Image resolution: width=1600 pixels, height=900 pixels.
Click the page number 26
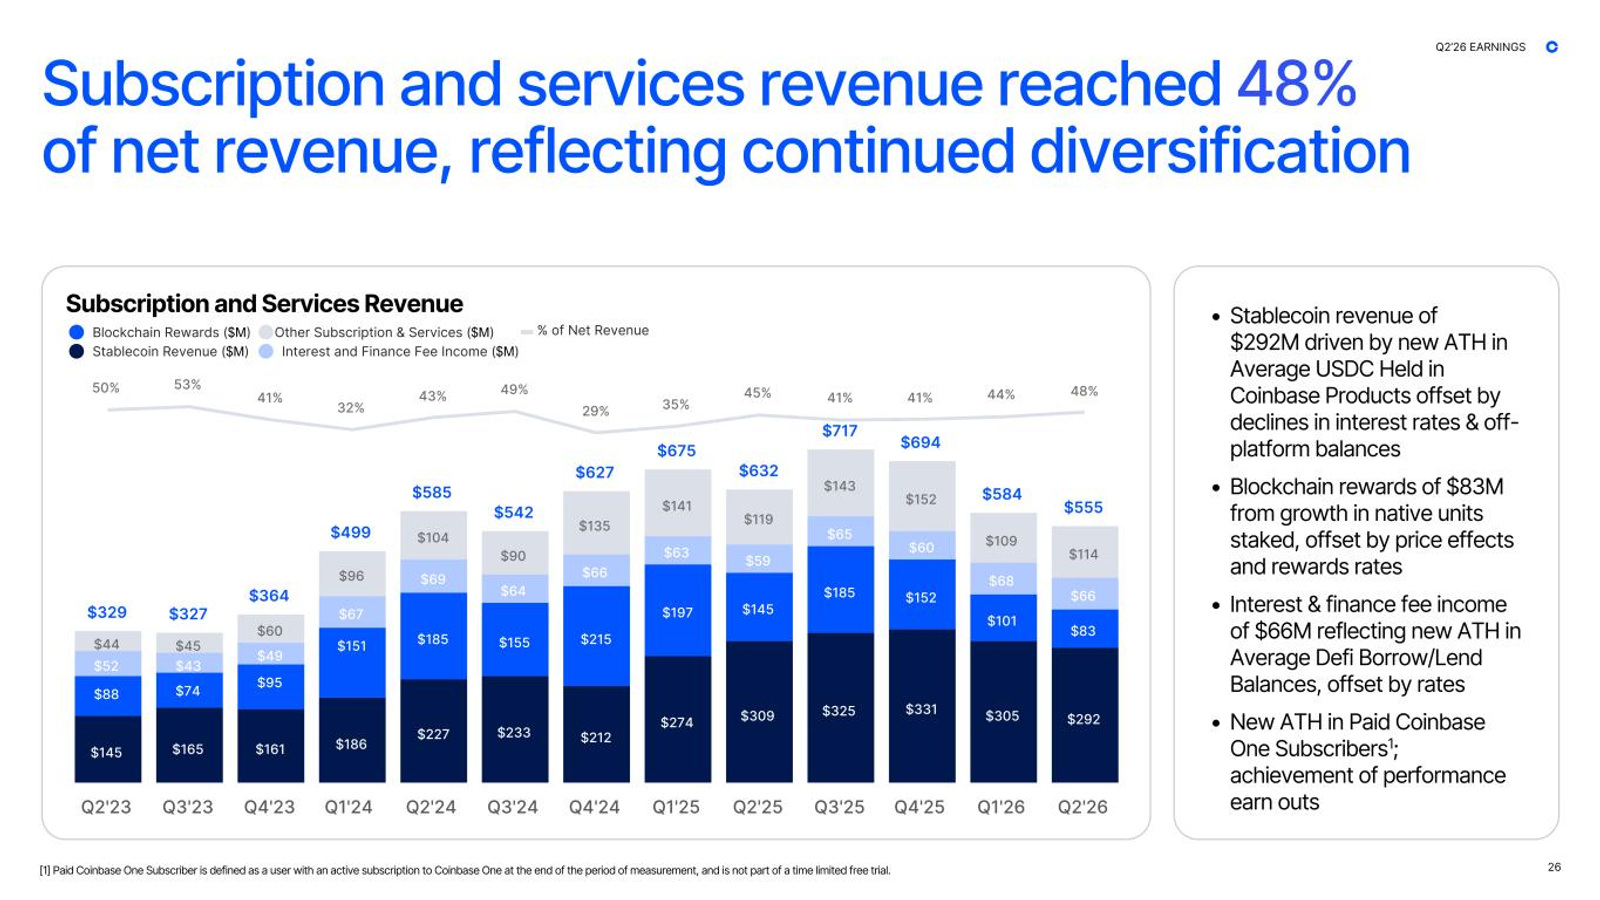tap(1554, 867)
